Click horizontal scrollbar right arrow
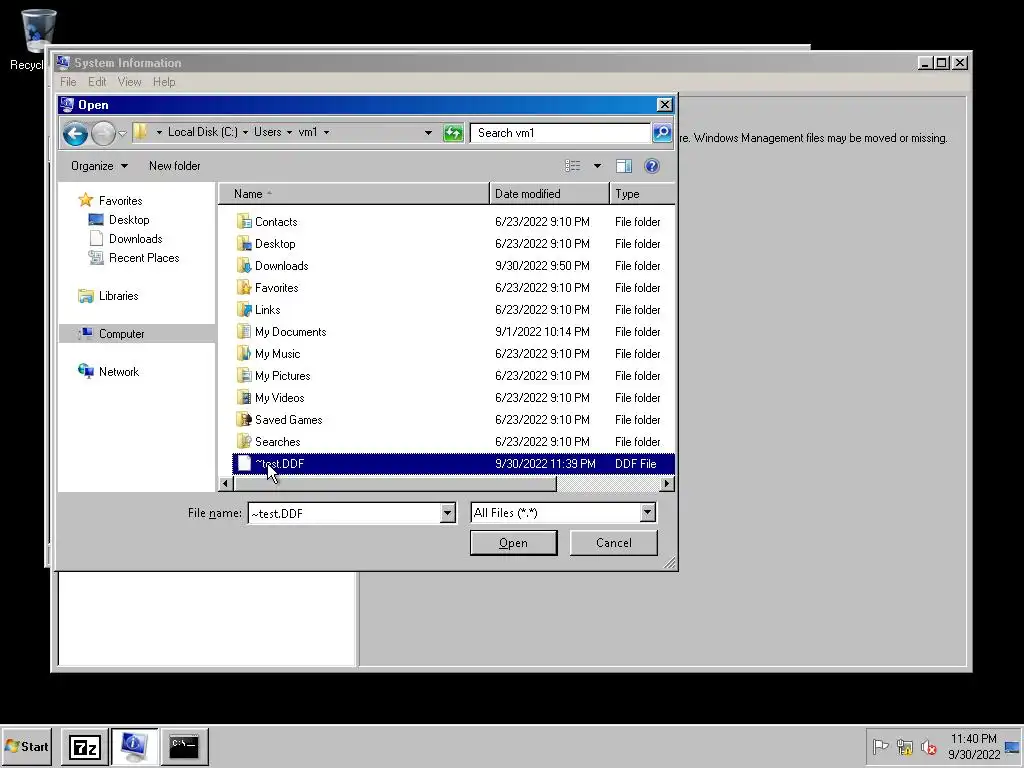Viewport: 1024px width, 768px height. [667, 484]
